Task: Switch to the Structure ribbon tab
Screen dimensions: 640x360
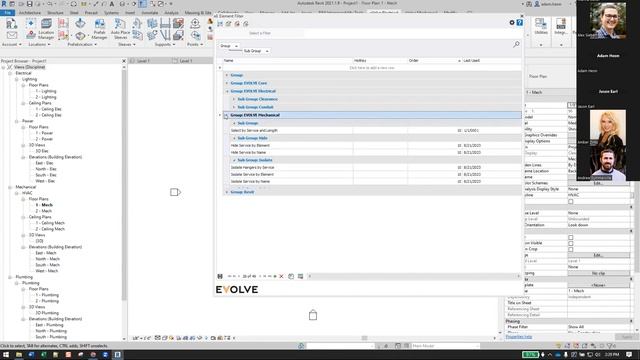Action: [56, 13]
